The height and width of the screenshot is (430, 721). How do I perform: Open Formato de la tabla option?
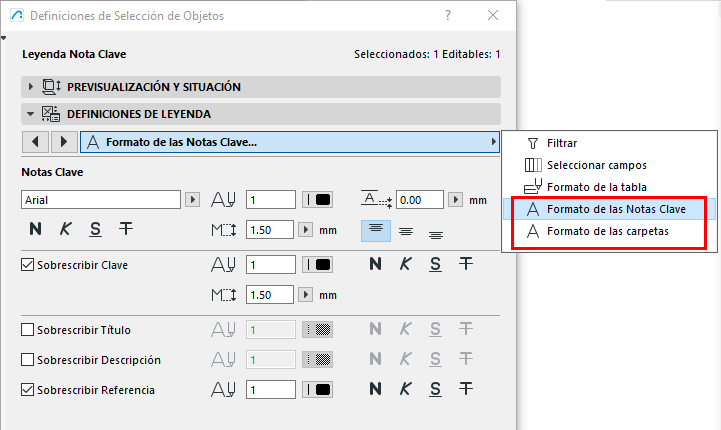pyautogui.click(x=596, y=187)
